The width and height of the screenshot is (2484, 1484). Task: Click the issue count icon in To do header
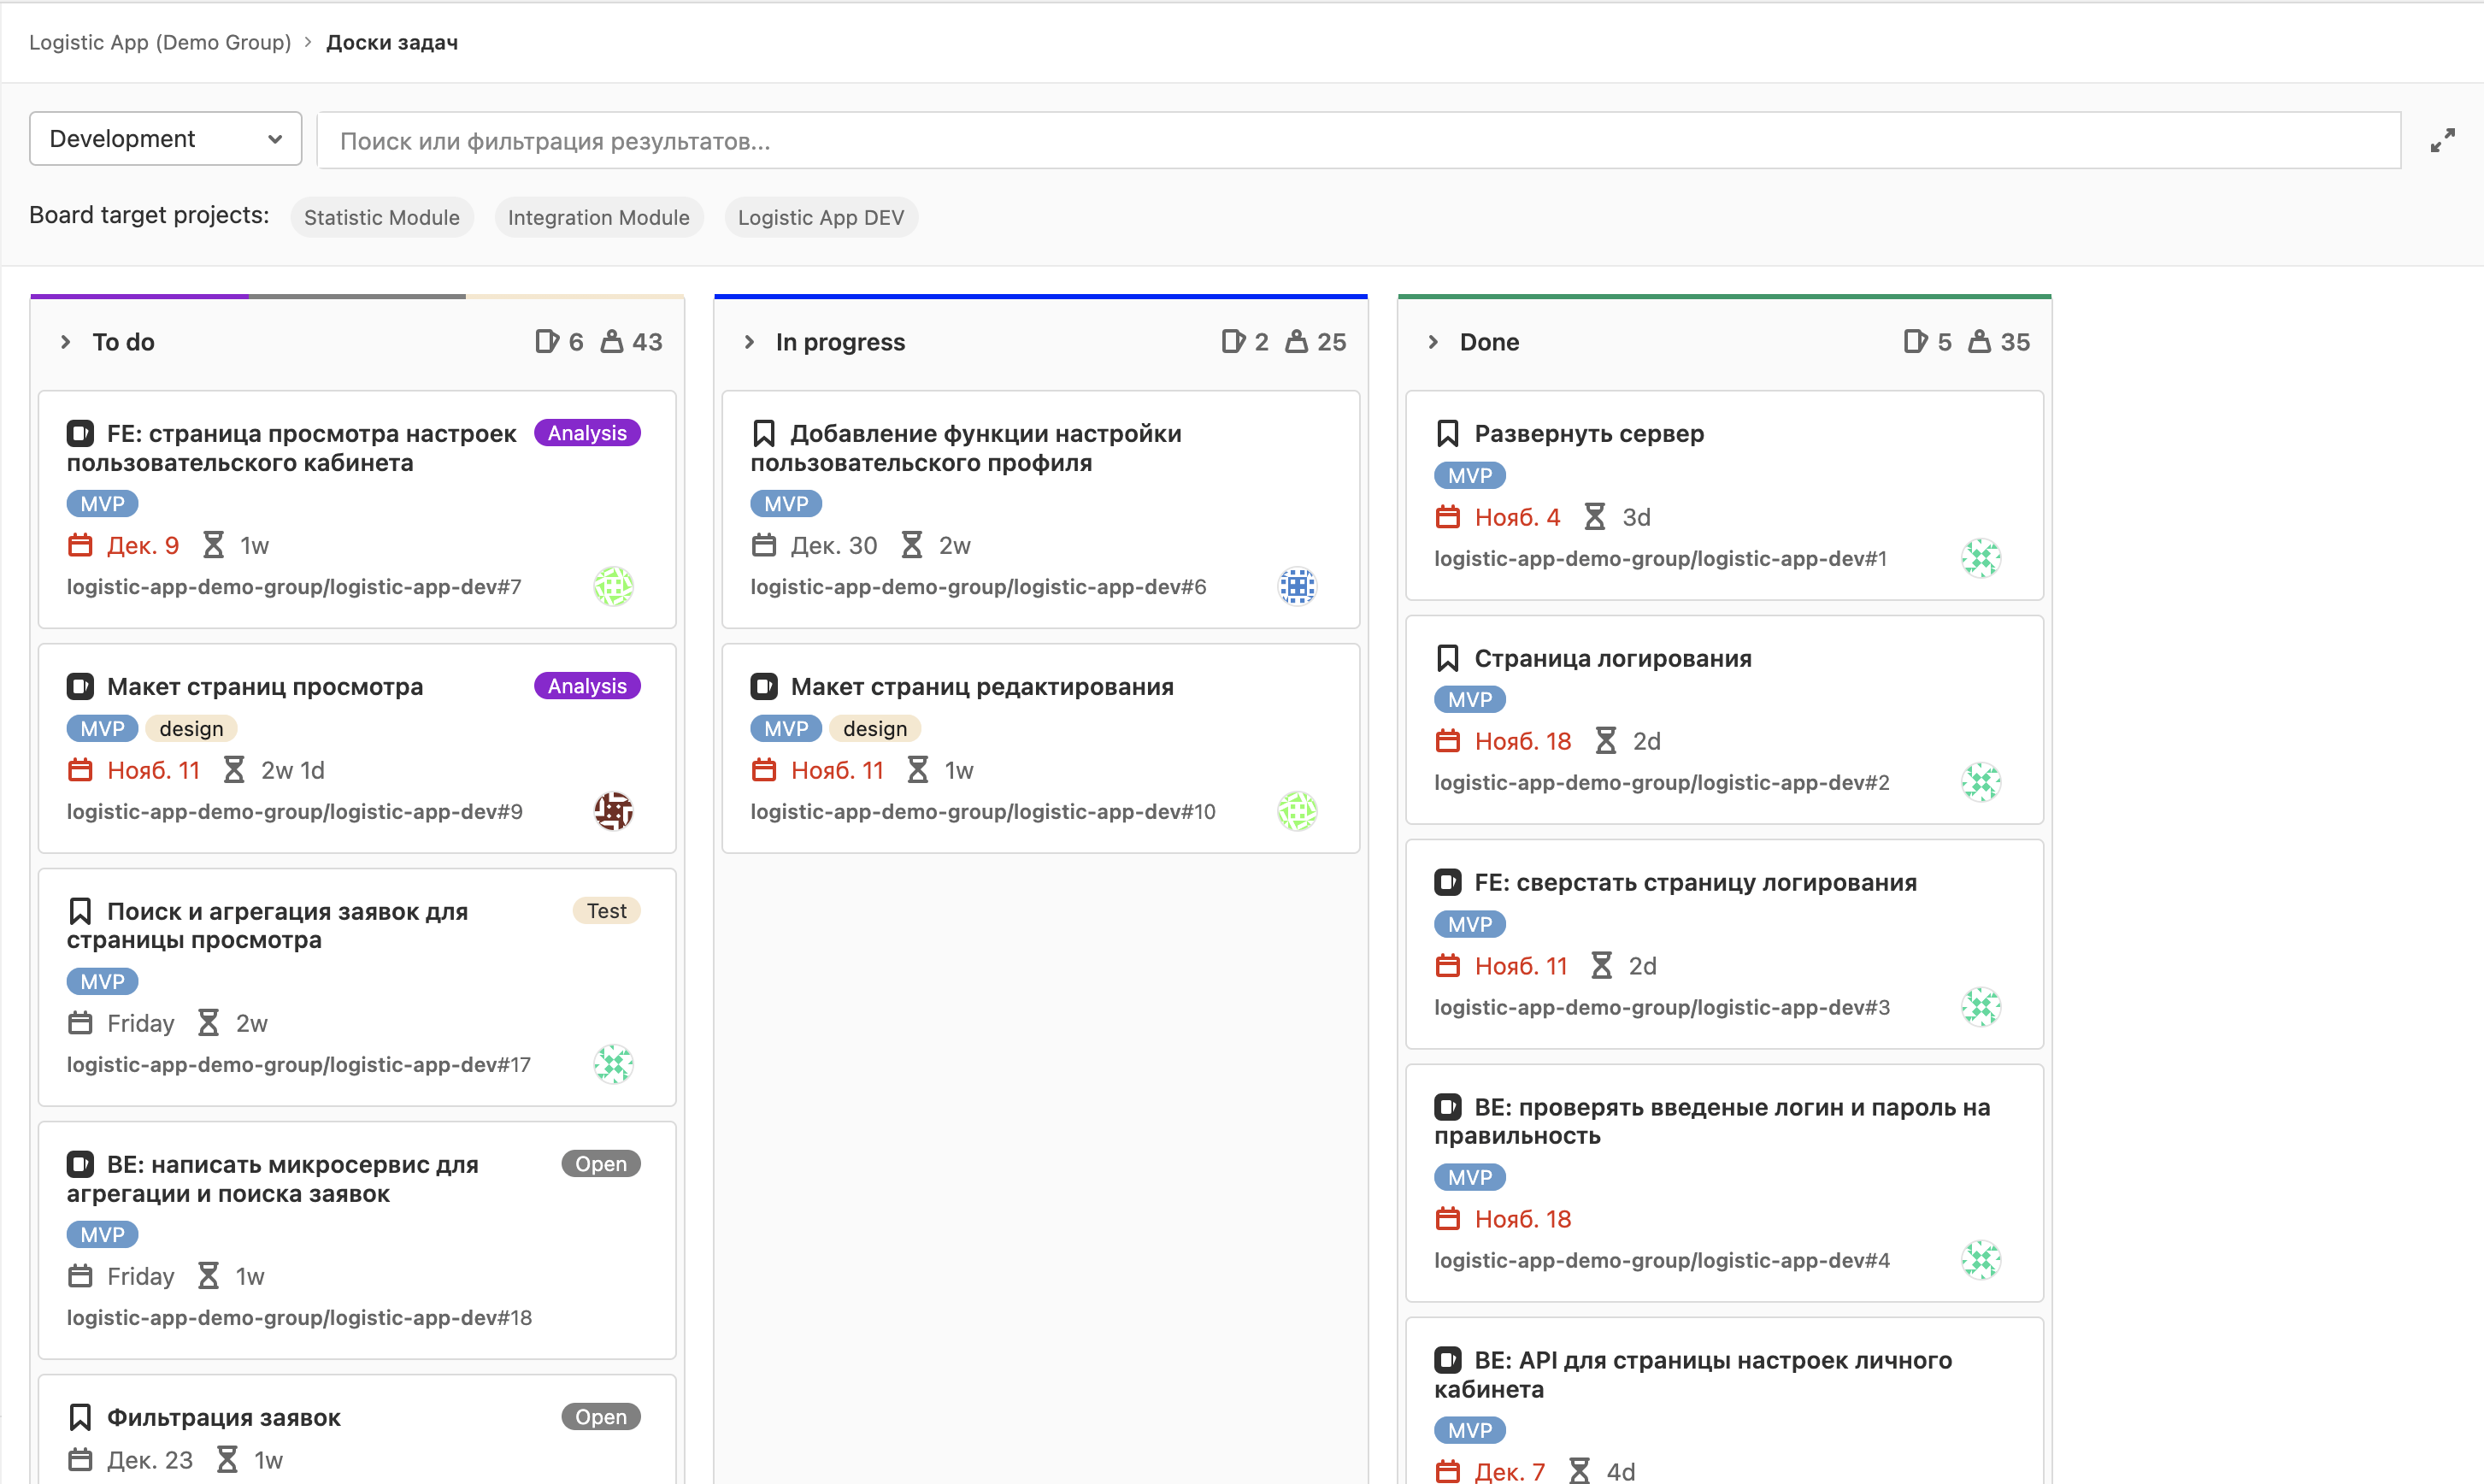546,342
